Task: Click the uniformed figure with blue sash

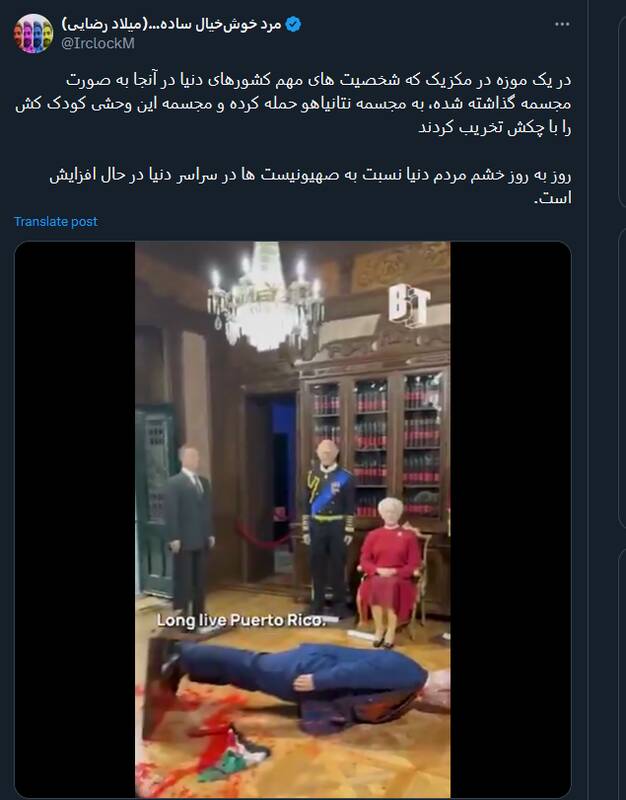Action: pyautogui.click(x=328, y=528)
